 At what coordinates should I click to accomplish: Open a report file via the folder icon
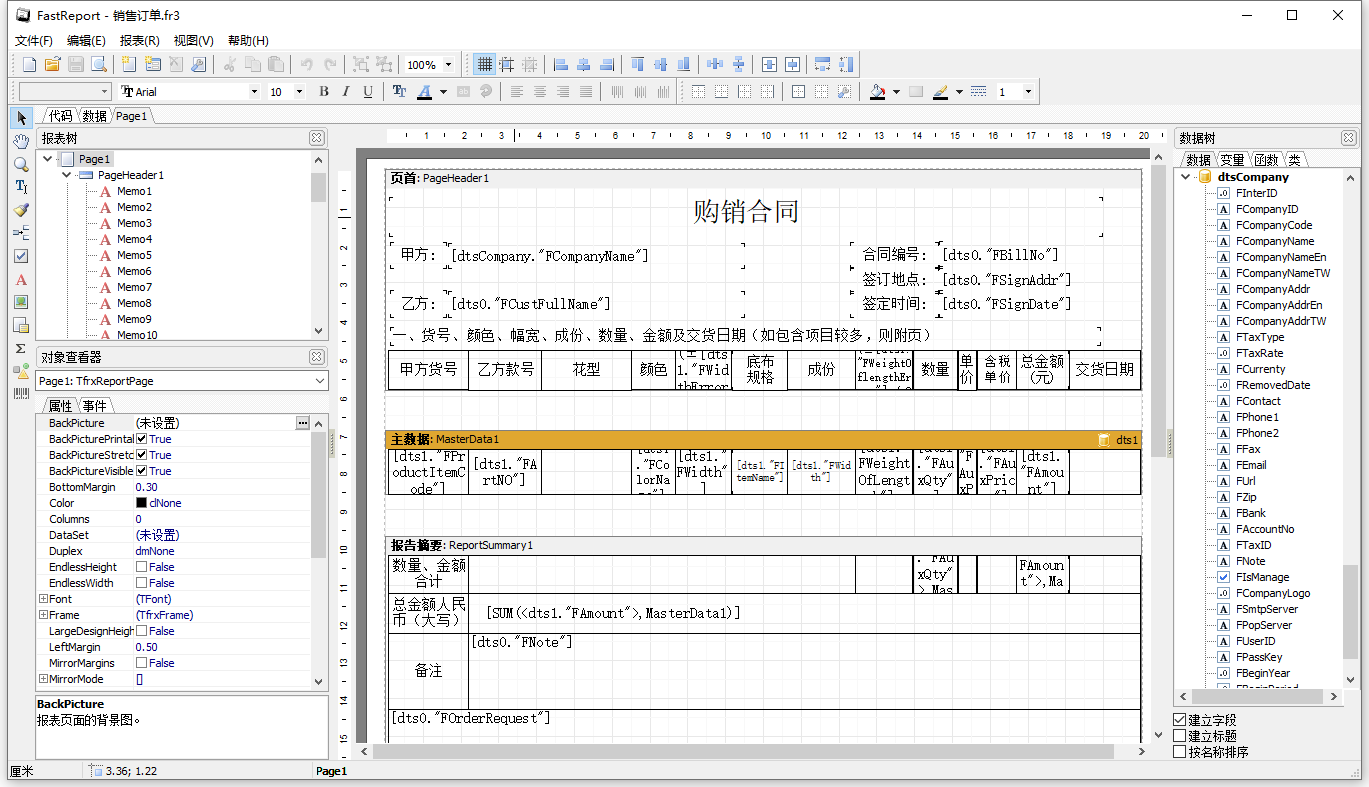point(52,64)
